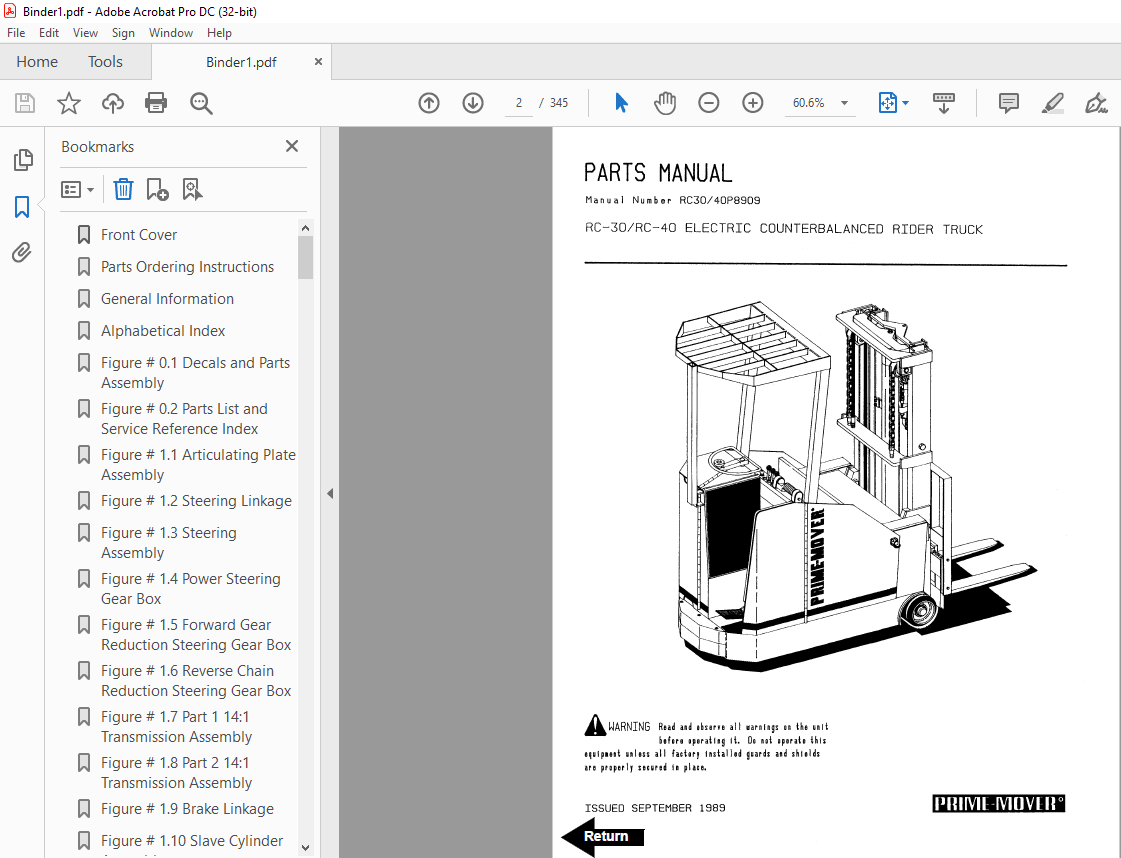The height and width of the screenshot is (858, 1121).
Task: Click the page number input field
Action: 519,103
